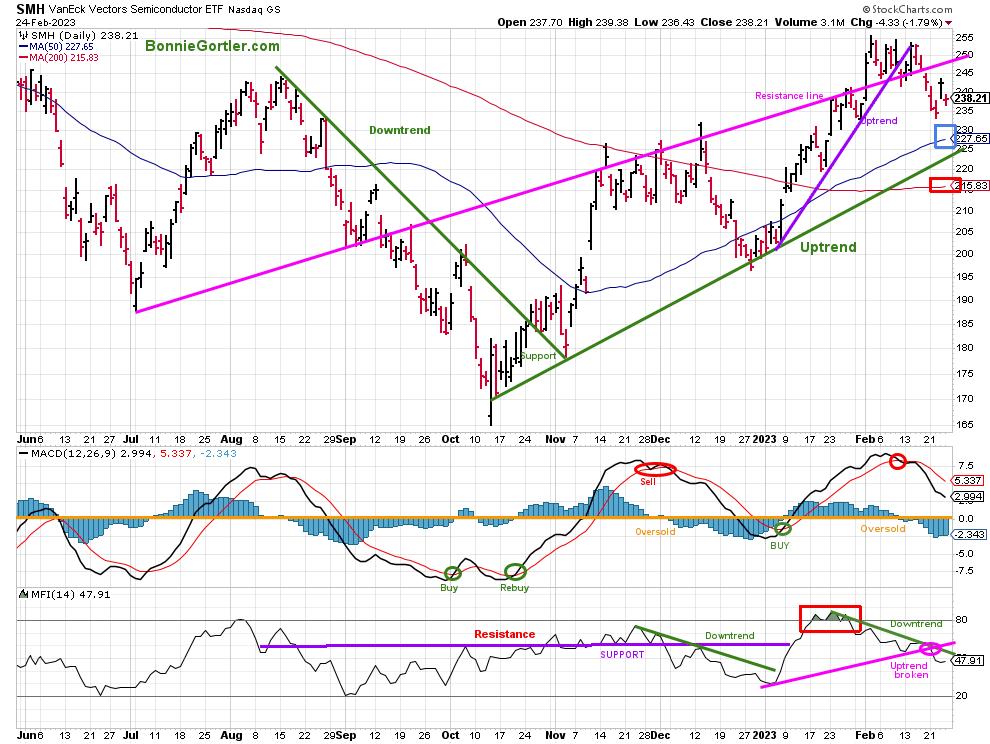Click the 165 price label on right axis

pyautogui.click(x=964, y=424)
